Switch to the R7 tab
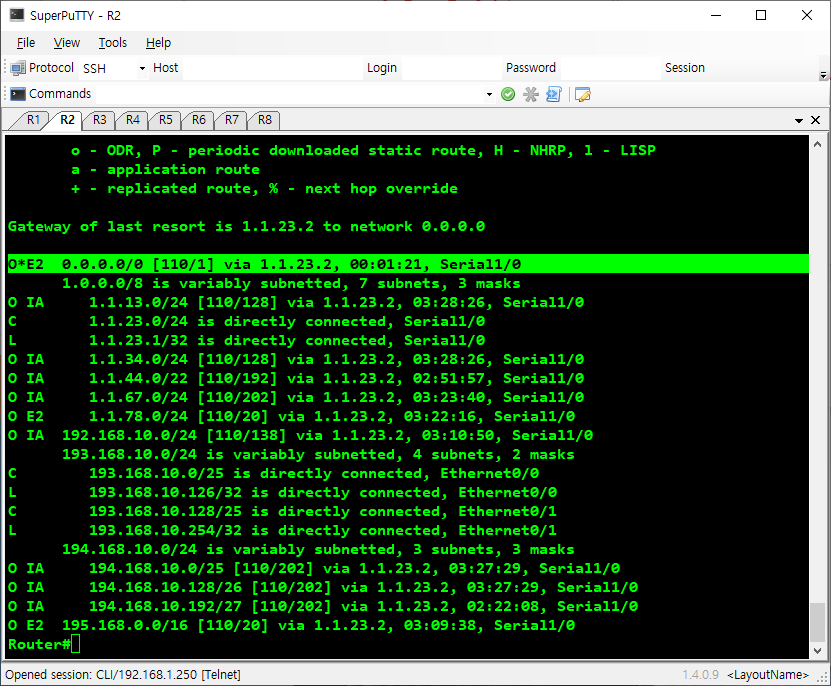The height and width of the screenshot is (686, 831). click(x=232, y=120)
